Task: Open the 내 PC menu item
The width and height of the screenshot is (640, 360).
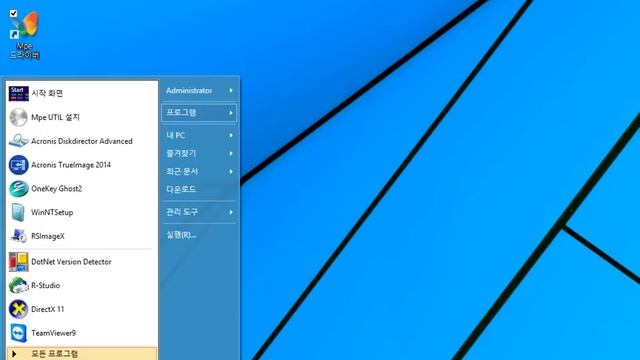Action: click(x=199, y=136)
